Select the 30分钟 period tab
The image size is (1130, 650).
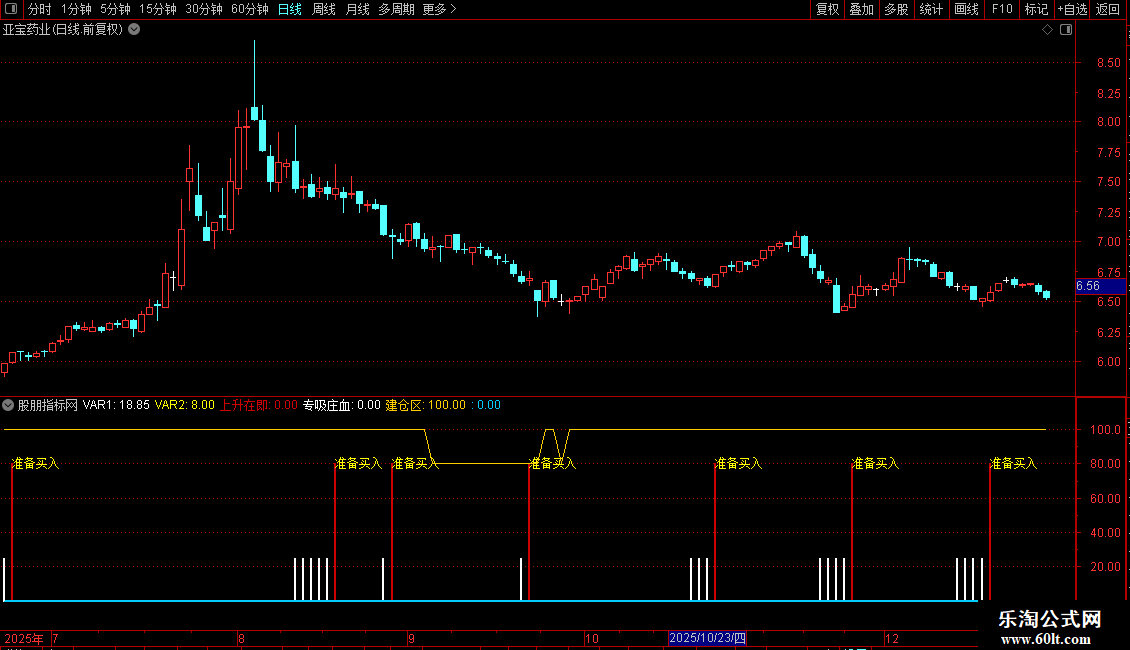pos(204,9)
